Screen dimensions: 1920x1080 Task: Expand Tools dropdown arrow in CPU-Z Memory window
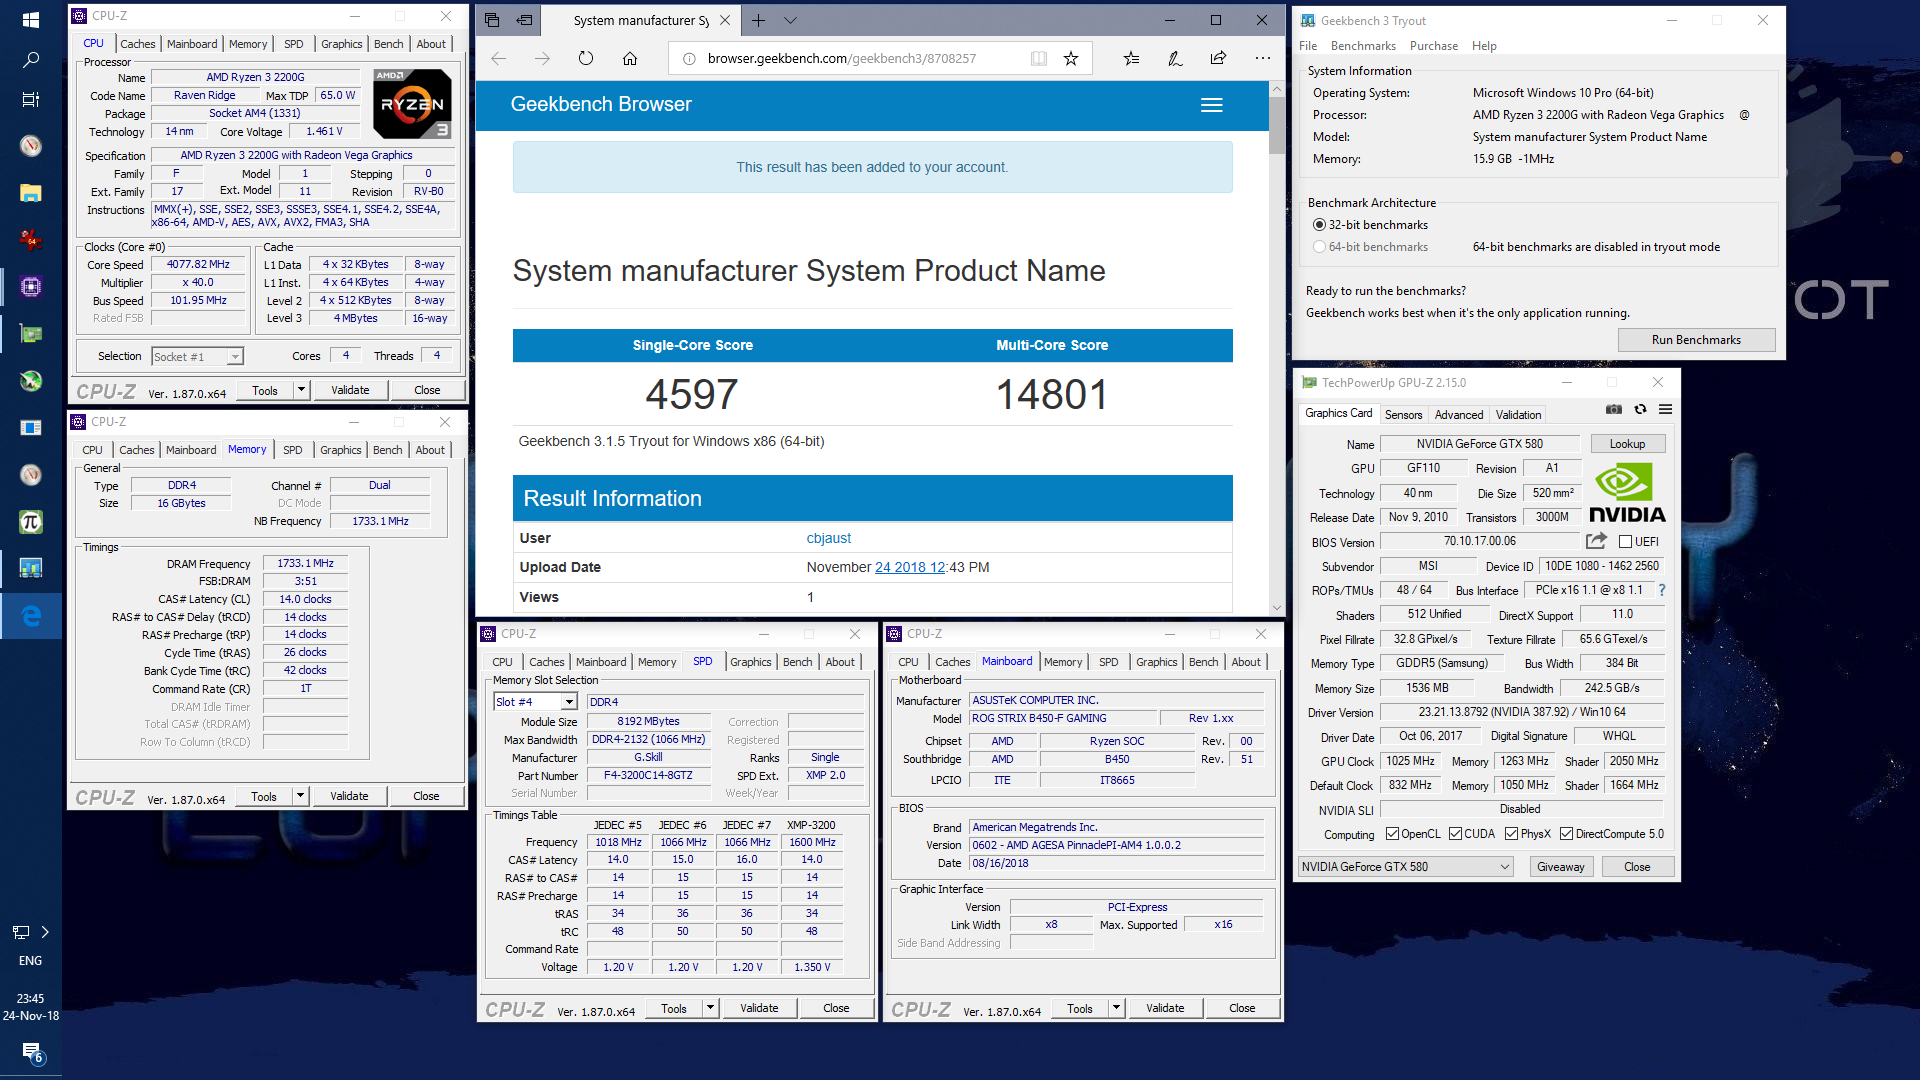click(x=300, y=796)
